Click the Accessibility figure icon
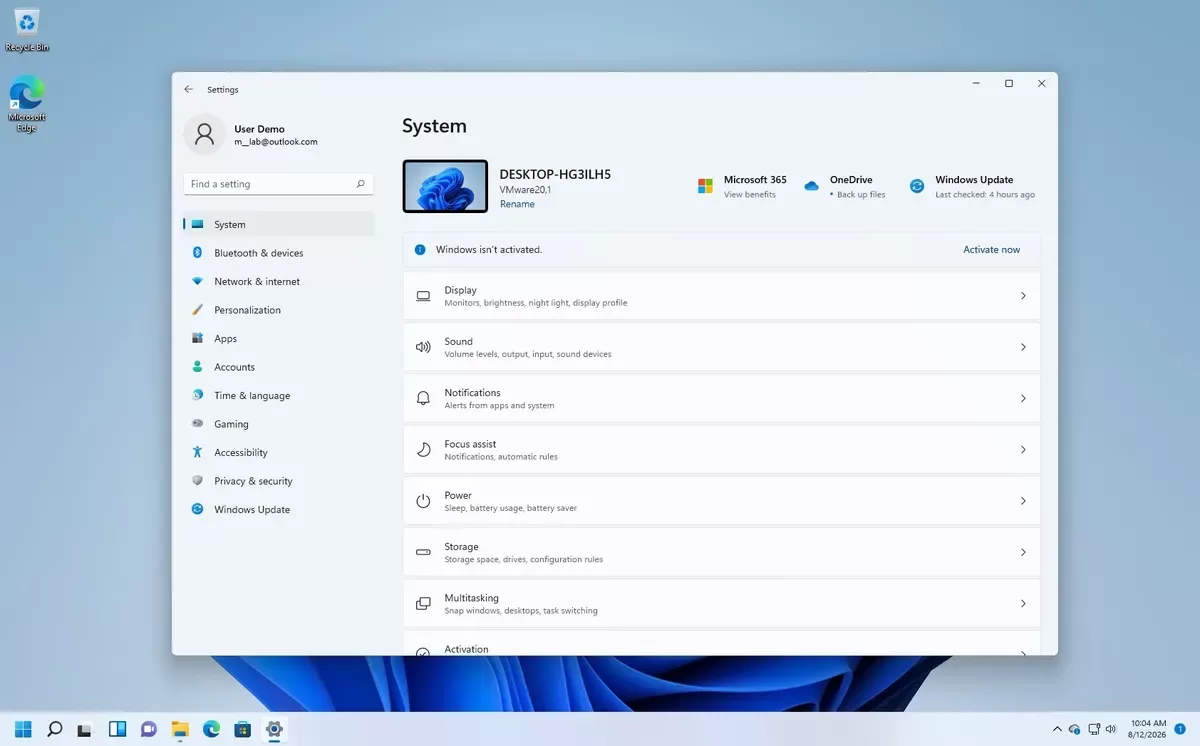The height and width of the screenshot is (746, 1200). [x=197, y=453]
